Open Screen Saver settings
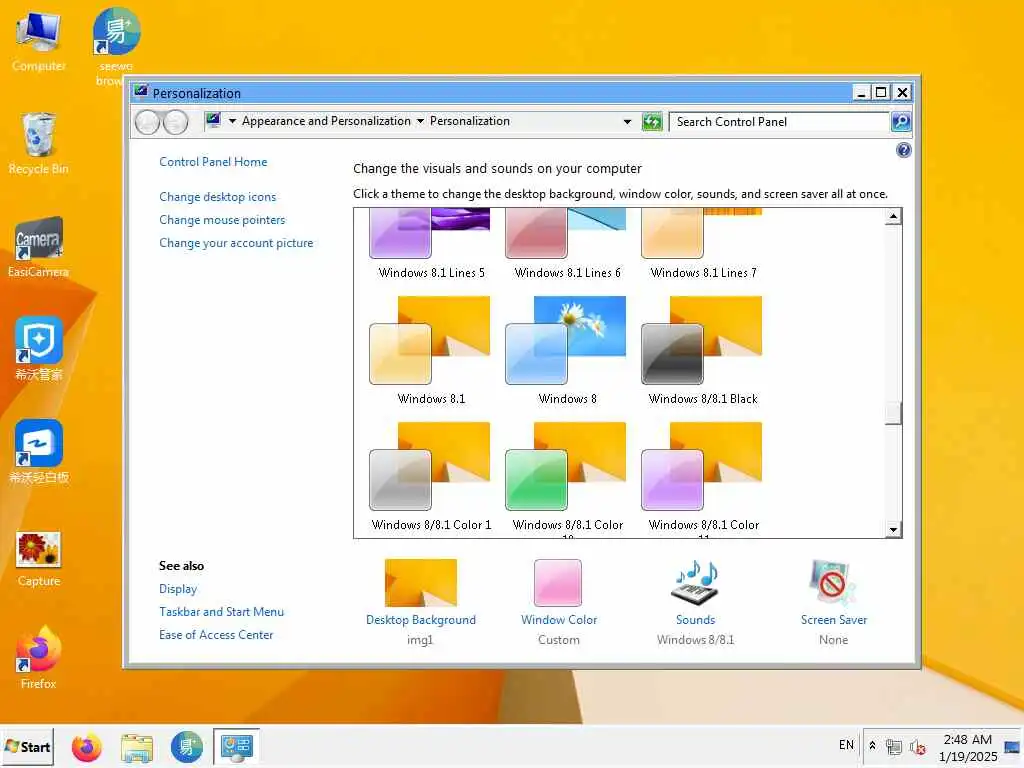Viewport: 1024px width, 768px height. [833, 602]
